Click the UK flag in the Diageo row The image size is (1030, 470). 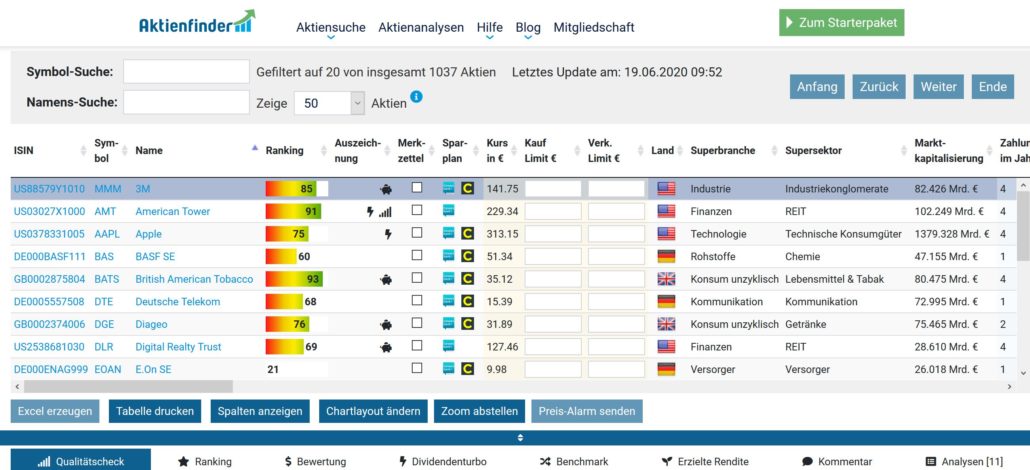tap(666, 324)
